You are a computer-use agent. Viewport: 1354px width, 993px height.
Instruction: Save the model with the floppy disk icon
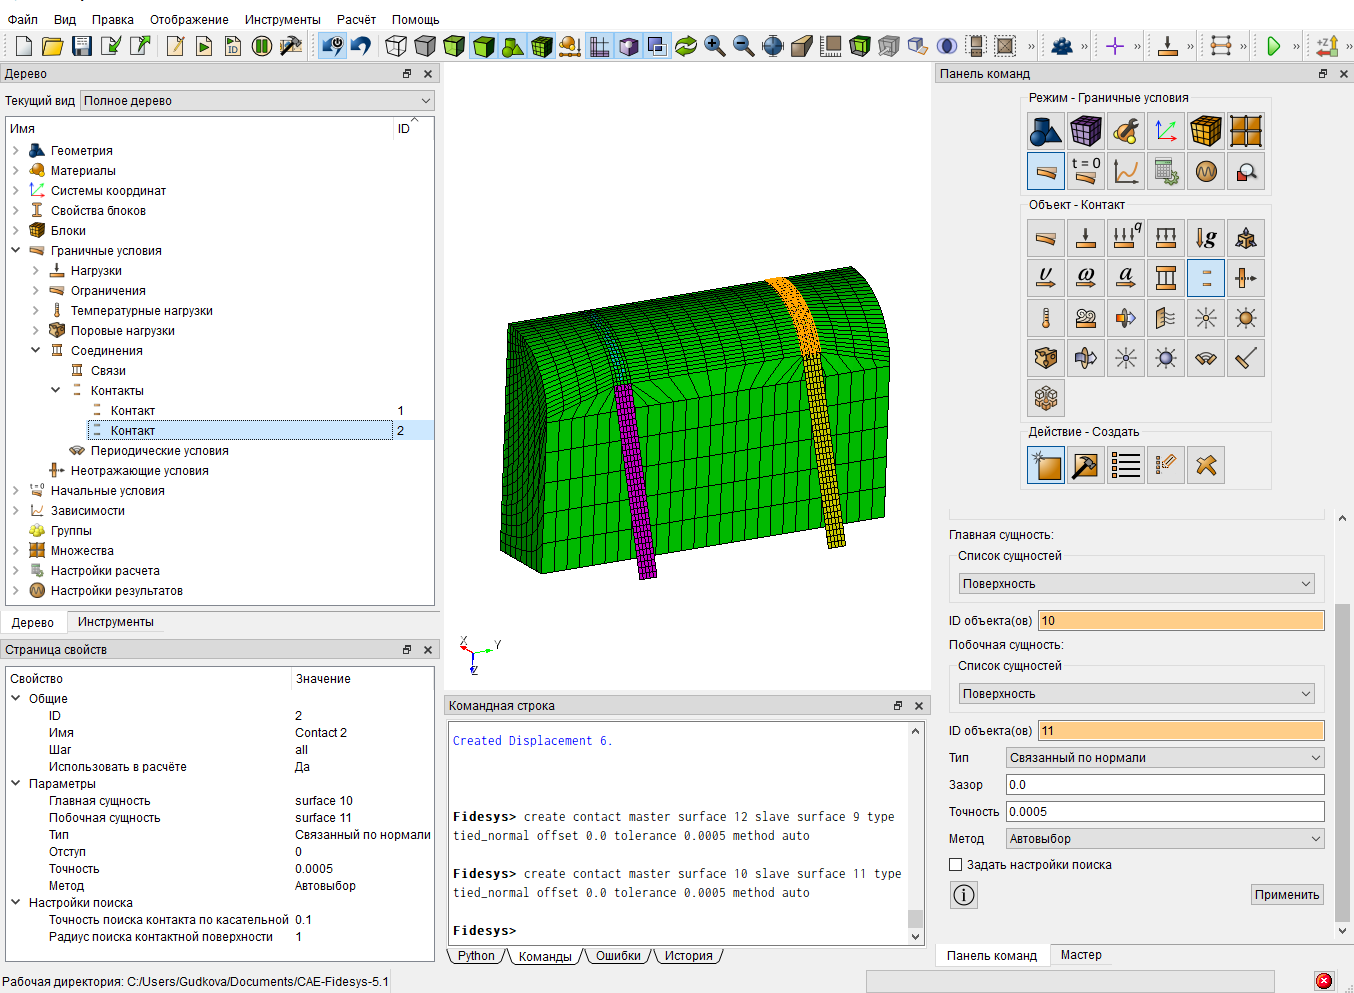(x=82, y=46)
